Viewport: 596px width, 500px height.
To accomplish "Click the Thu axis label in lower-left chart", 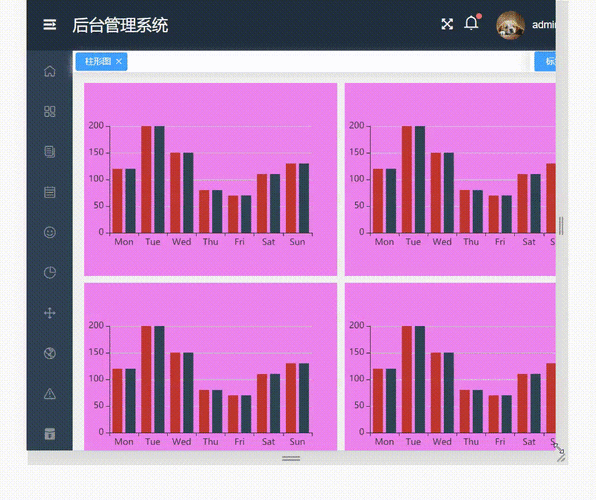I will (210, 442).
